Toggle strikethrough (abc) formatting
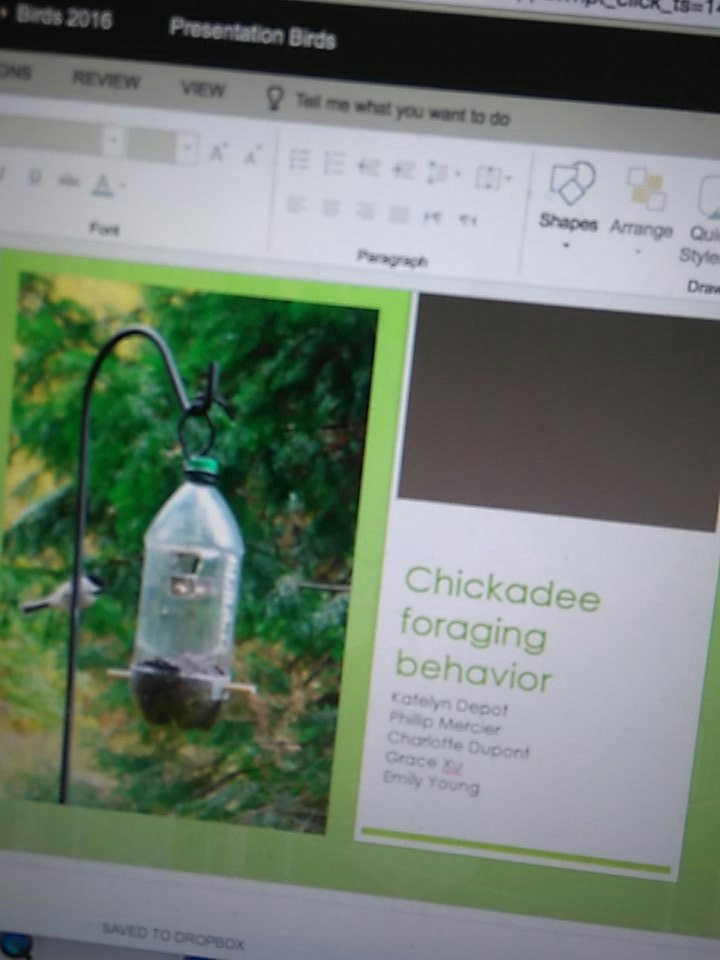Viewport: 720px width, 960px height. (x=69, y=180)
